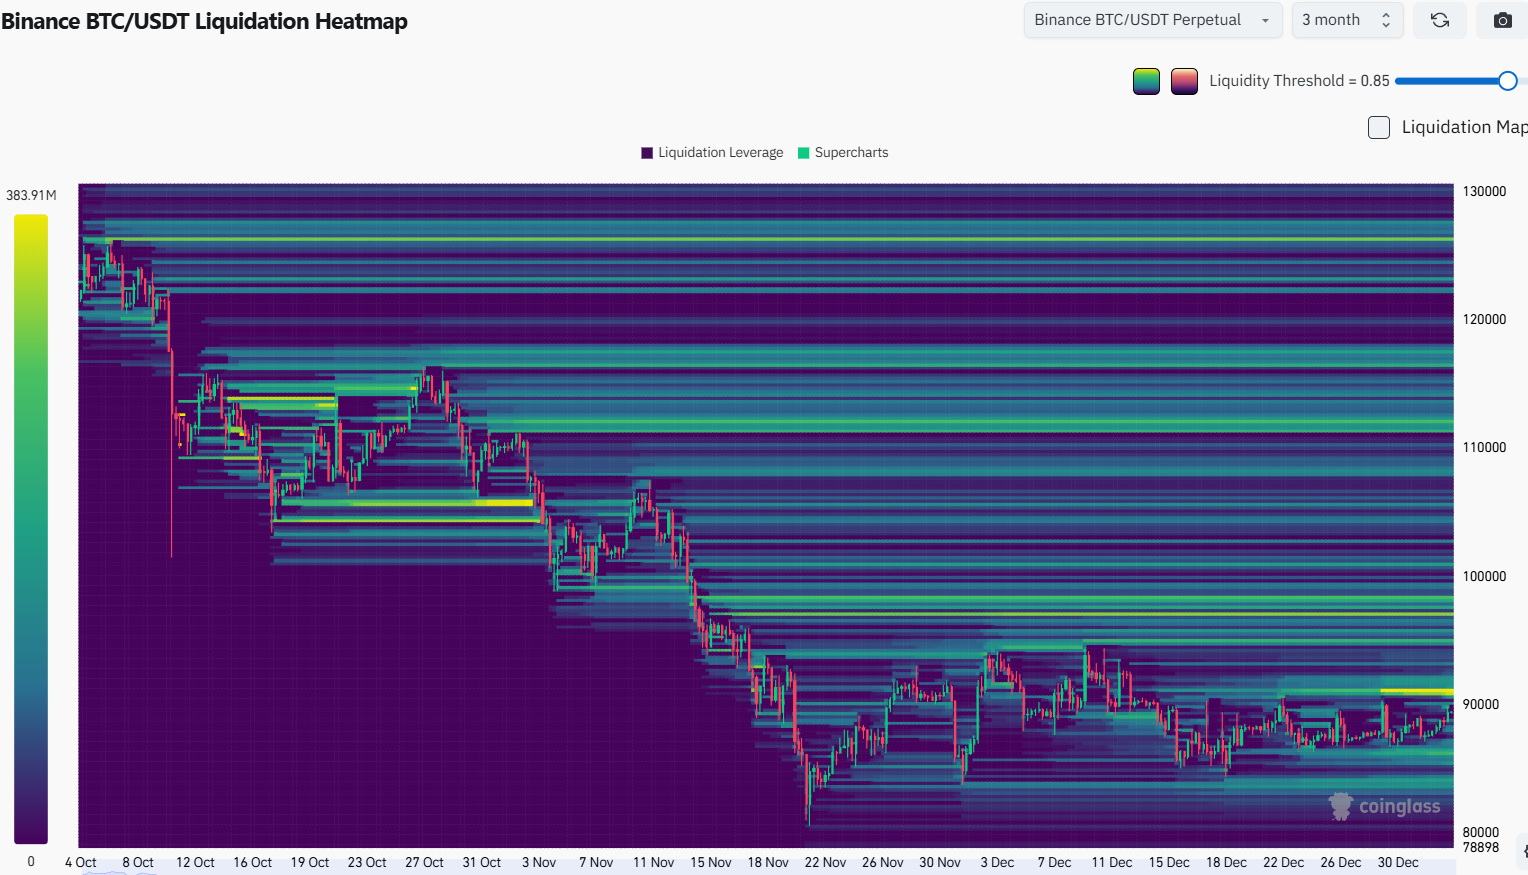The image size is (1528, 875).
Task: Click the vertical color scale bar at left
Action: click(x=31, y=528)
